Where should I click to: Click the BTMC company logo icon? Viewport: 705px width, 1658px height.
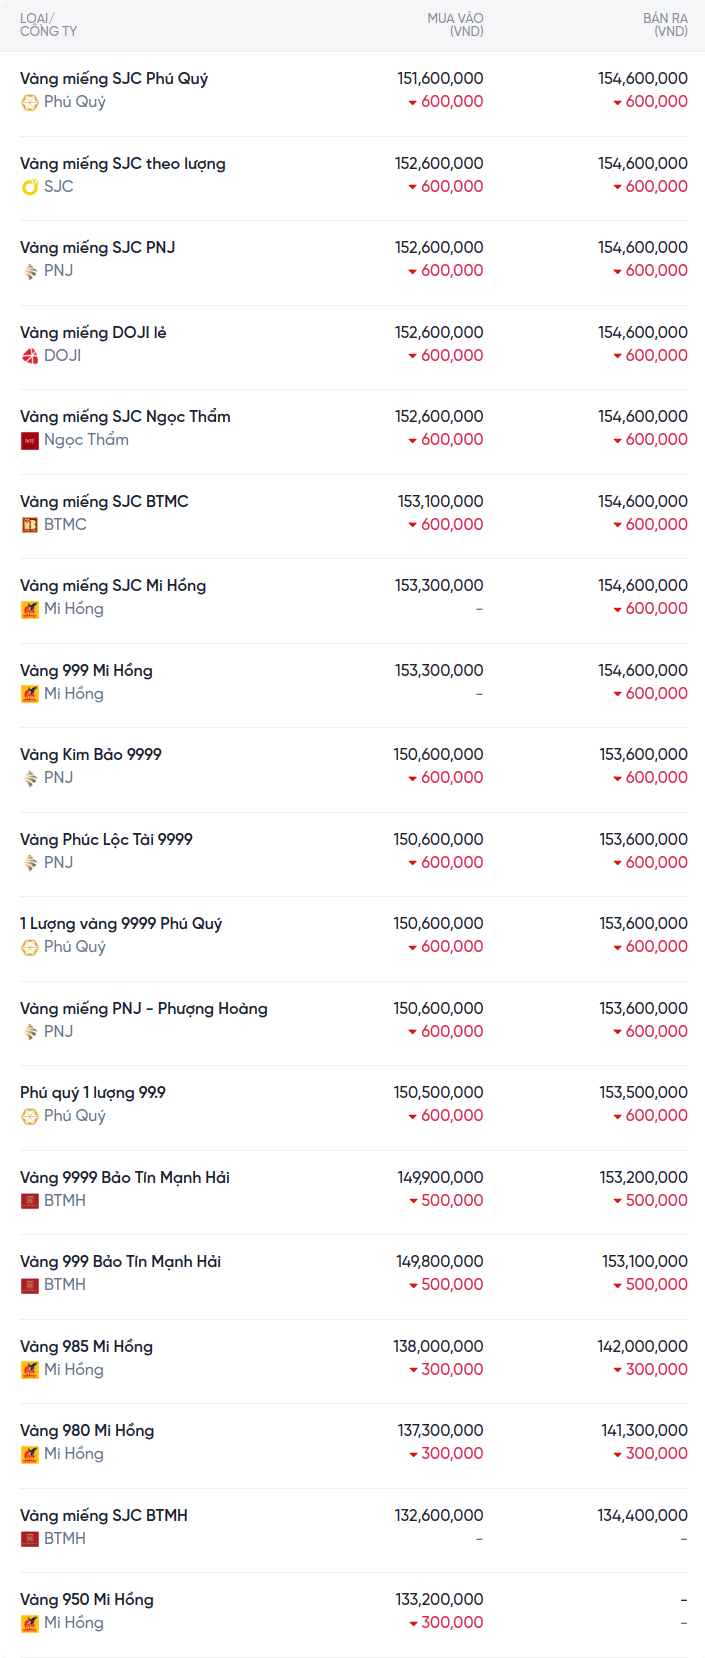[30, 525]
